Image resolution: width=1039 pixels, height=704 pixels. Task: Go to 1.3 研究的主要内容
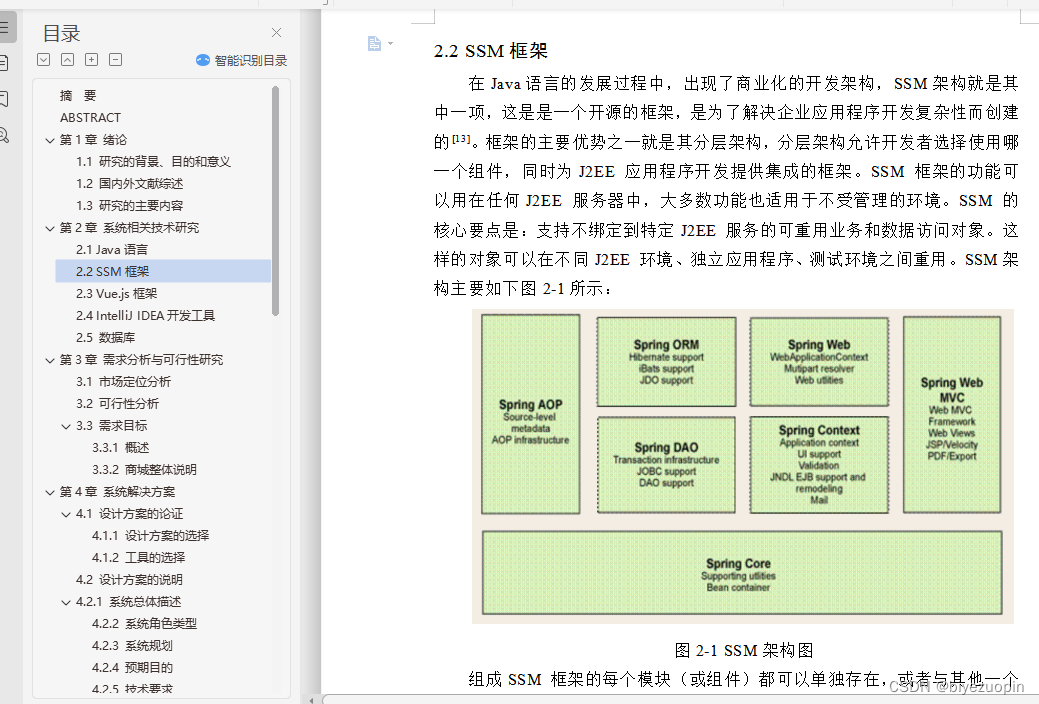(x=129, y=205)
